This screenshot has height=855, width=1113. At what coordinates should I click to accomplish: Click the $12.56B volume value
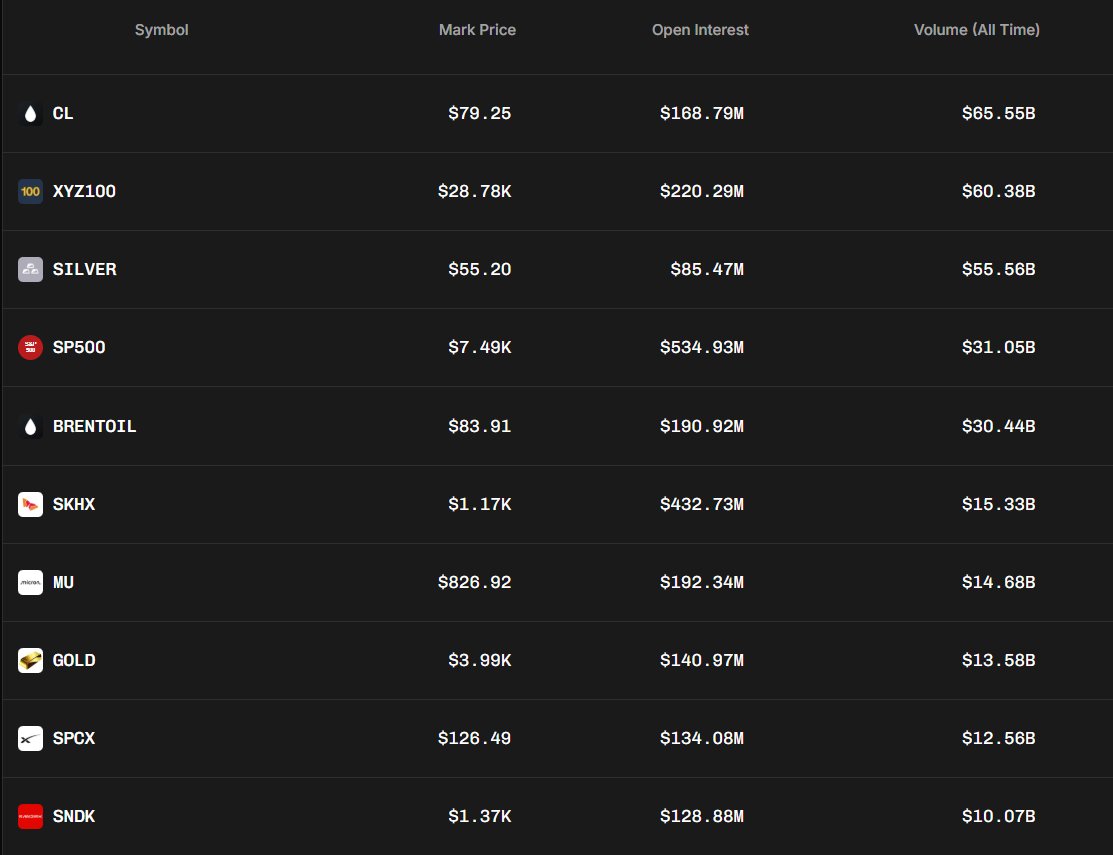tap(999, 739)
